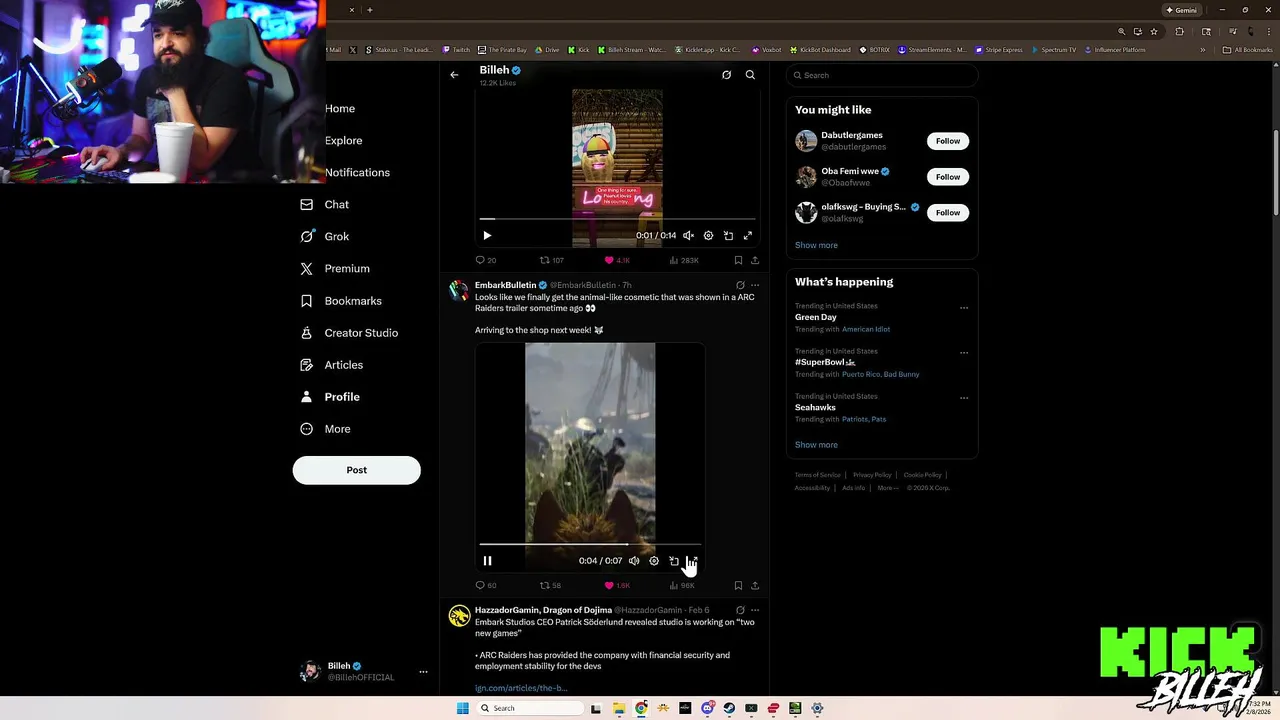Click the Gemini button in Chrome

[x=1181, y=10]
